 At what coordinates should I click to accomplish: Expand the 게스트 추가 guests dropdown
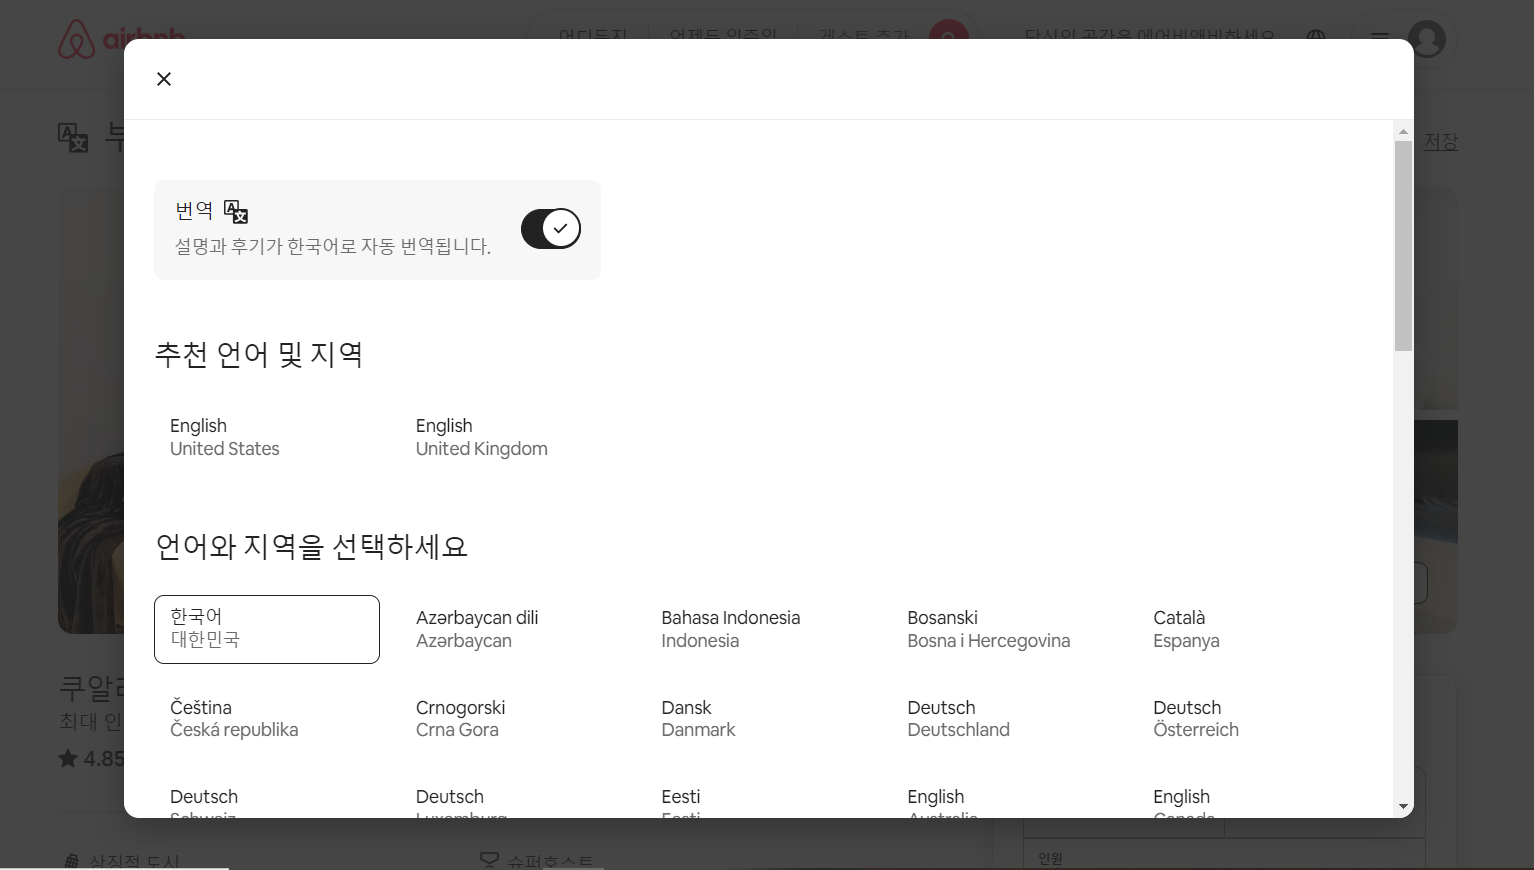[x=862, y=38]
